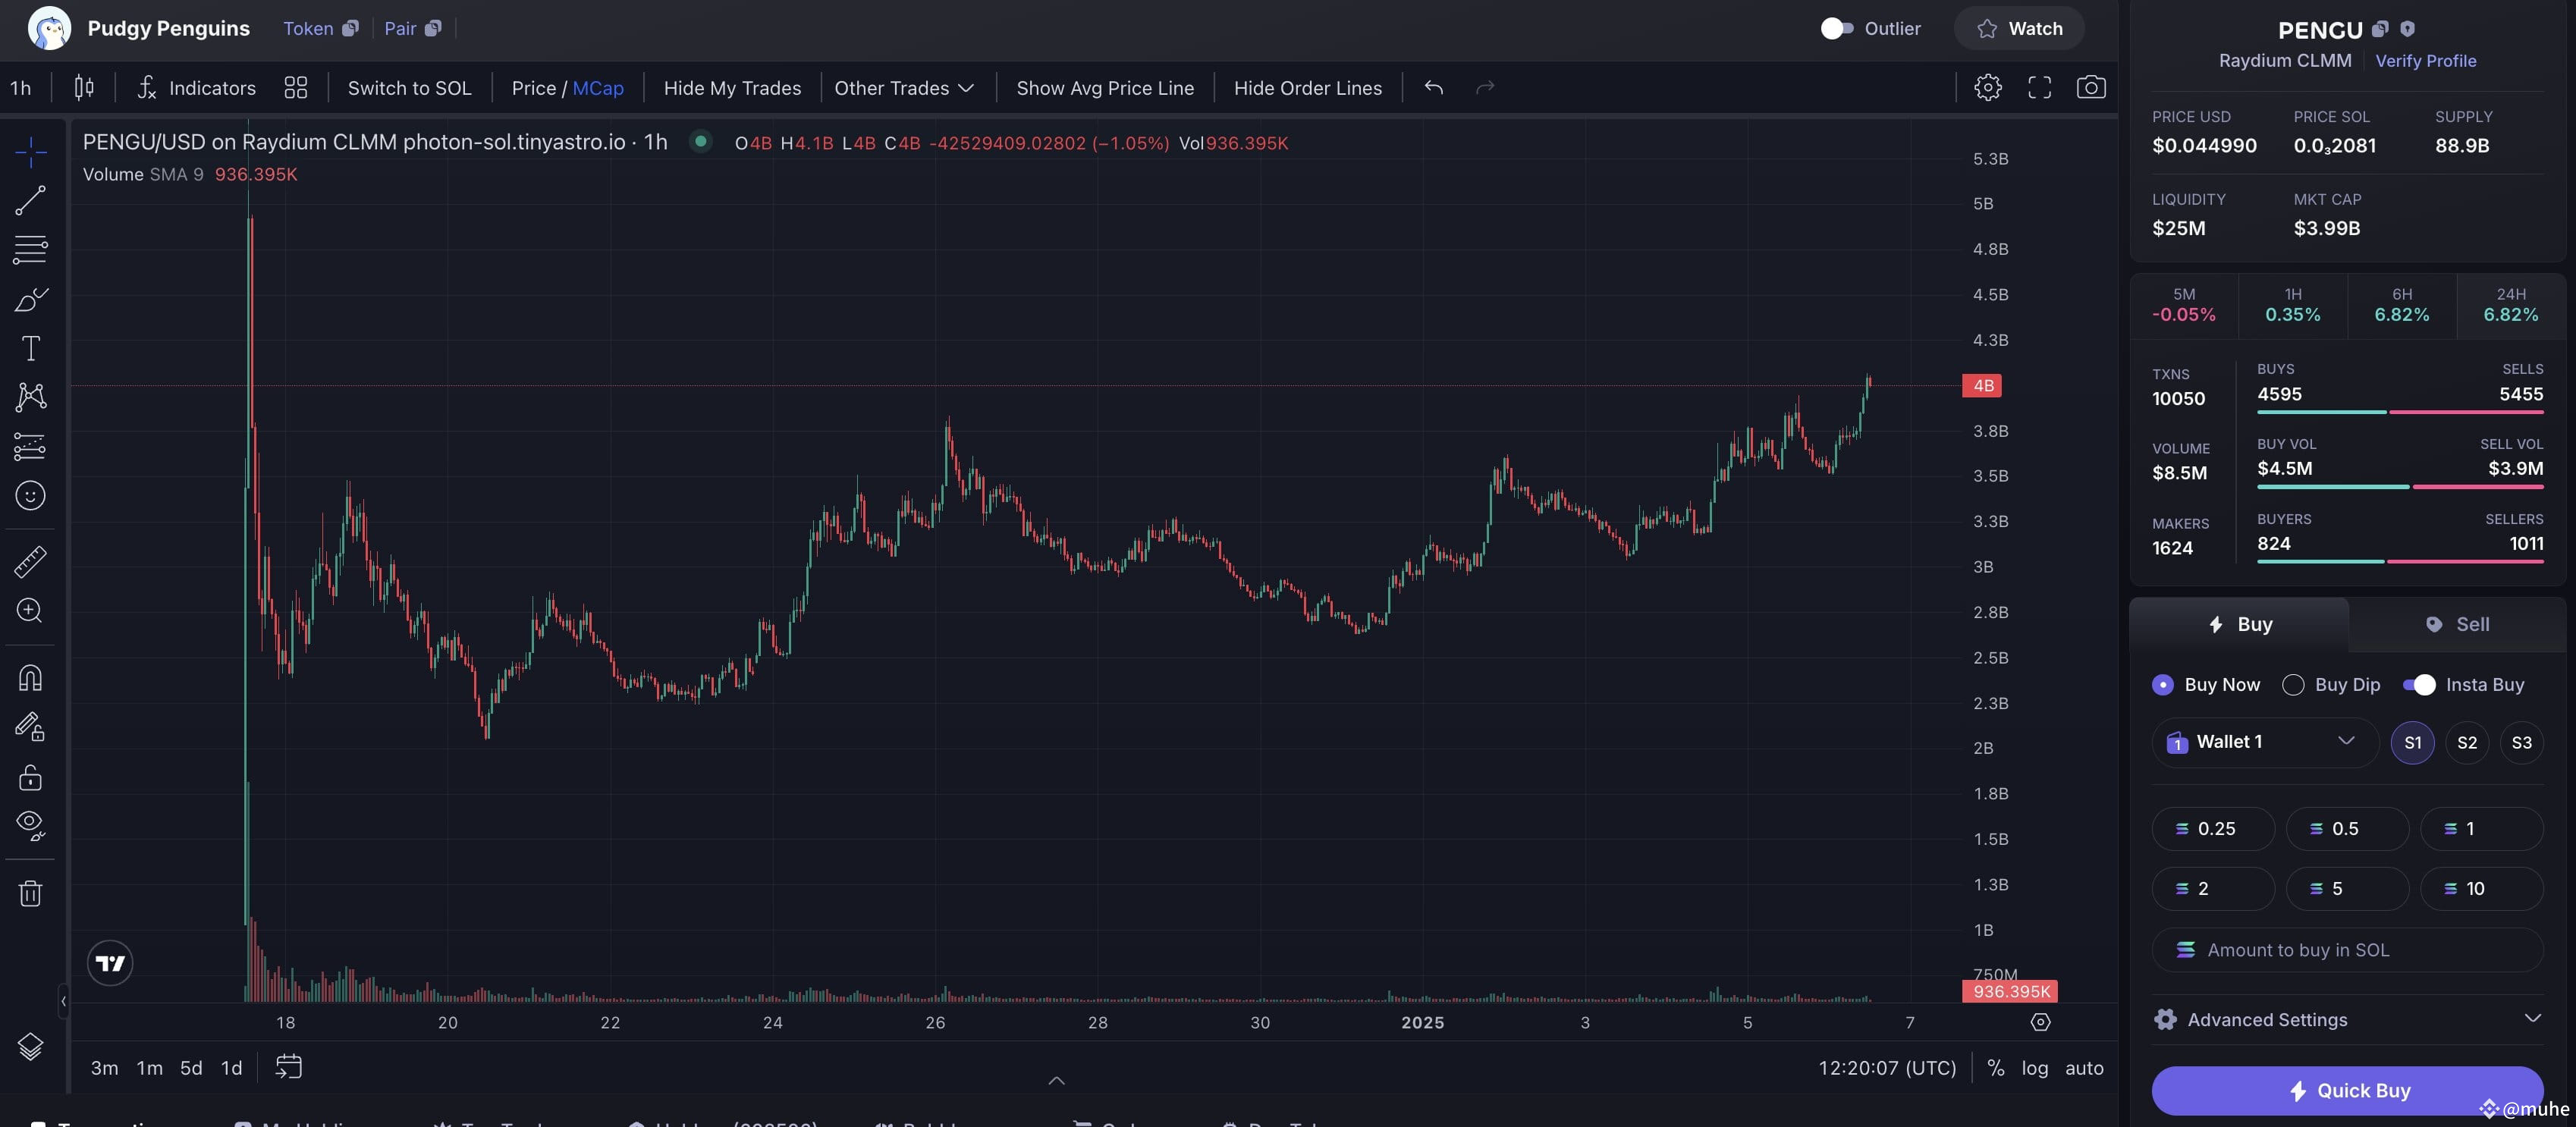The width and height of the screenshot is (2576, 1127).
Task: Open the Verify Profile link
Action: click(2425, 61)
